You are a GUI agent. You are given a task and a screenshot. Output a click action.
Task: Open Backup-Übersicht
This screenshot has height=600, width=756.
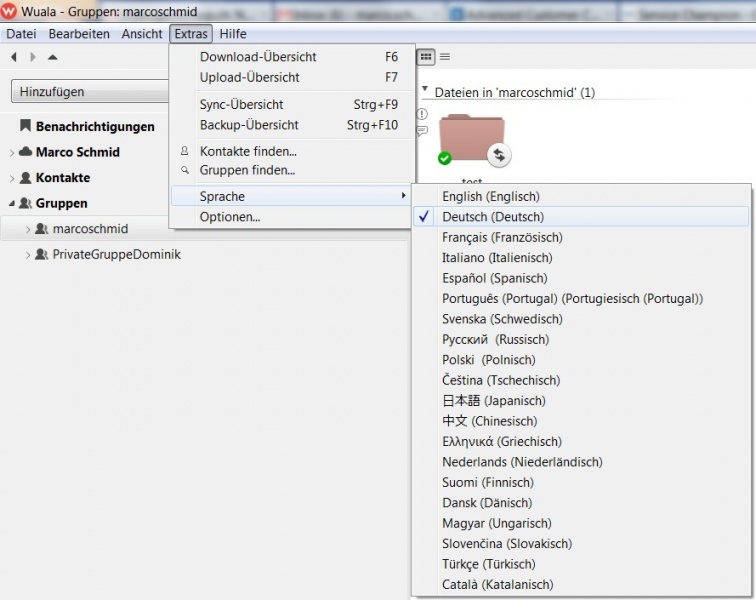(x=292, y=125)
